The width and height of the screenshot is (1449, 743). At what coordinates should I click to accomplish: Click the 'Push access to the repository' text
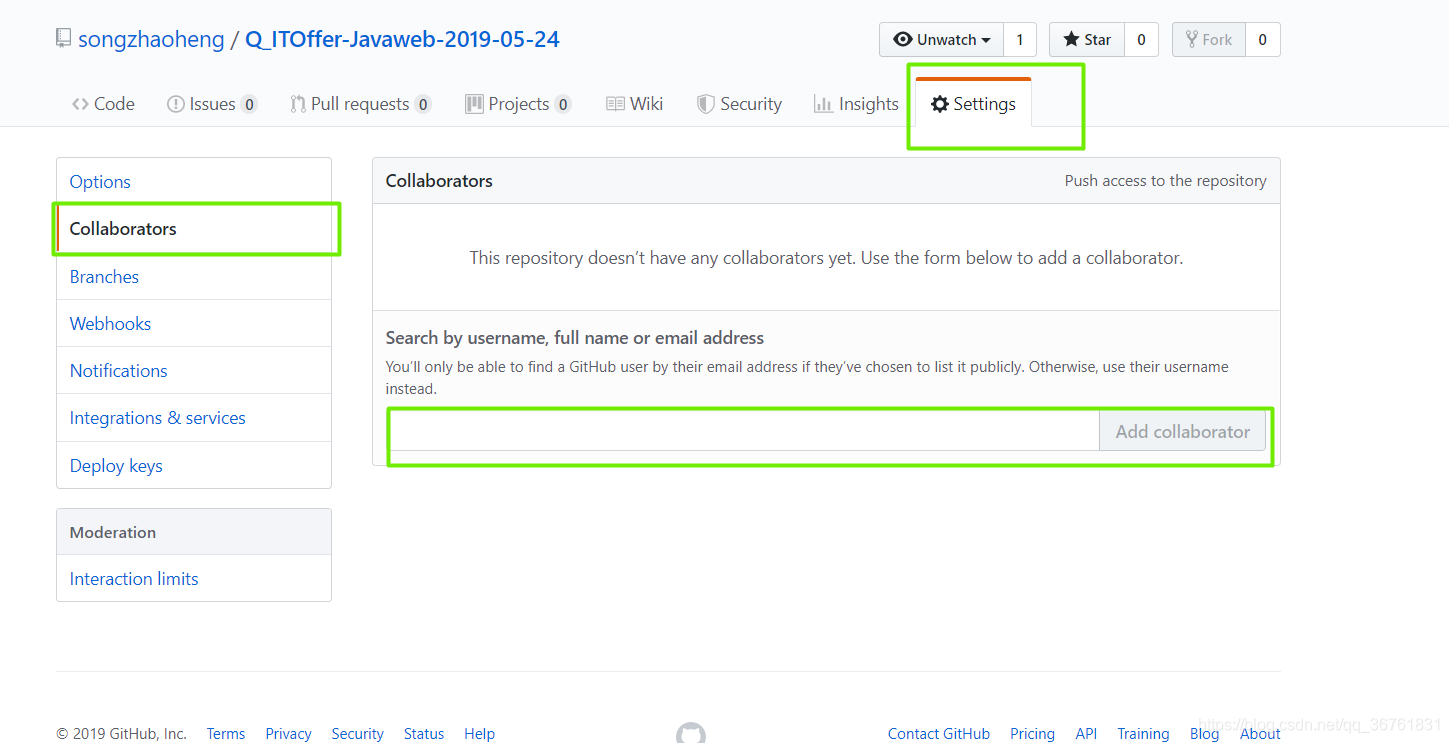pyautogui.click(x=1165, y=181)
